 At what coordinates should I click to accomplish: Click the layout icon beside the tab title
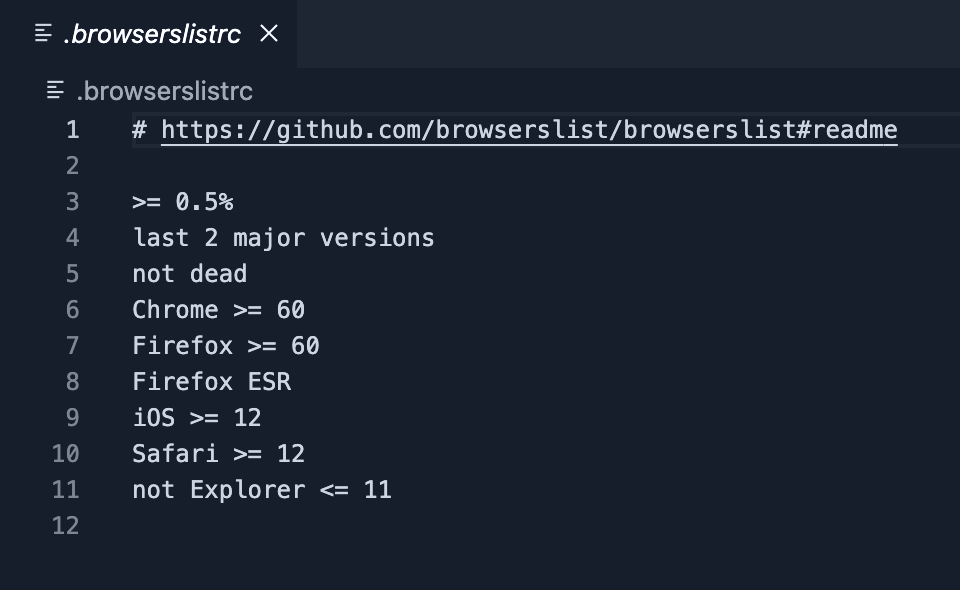(41, 33)
